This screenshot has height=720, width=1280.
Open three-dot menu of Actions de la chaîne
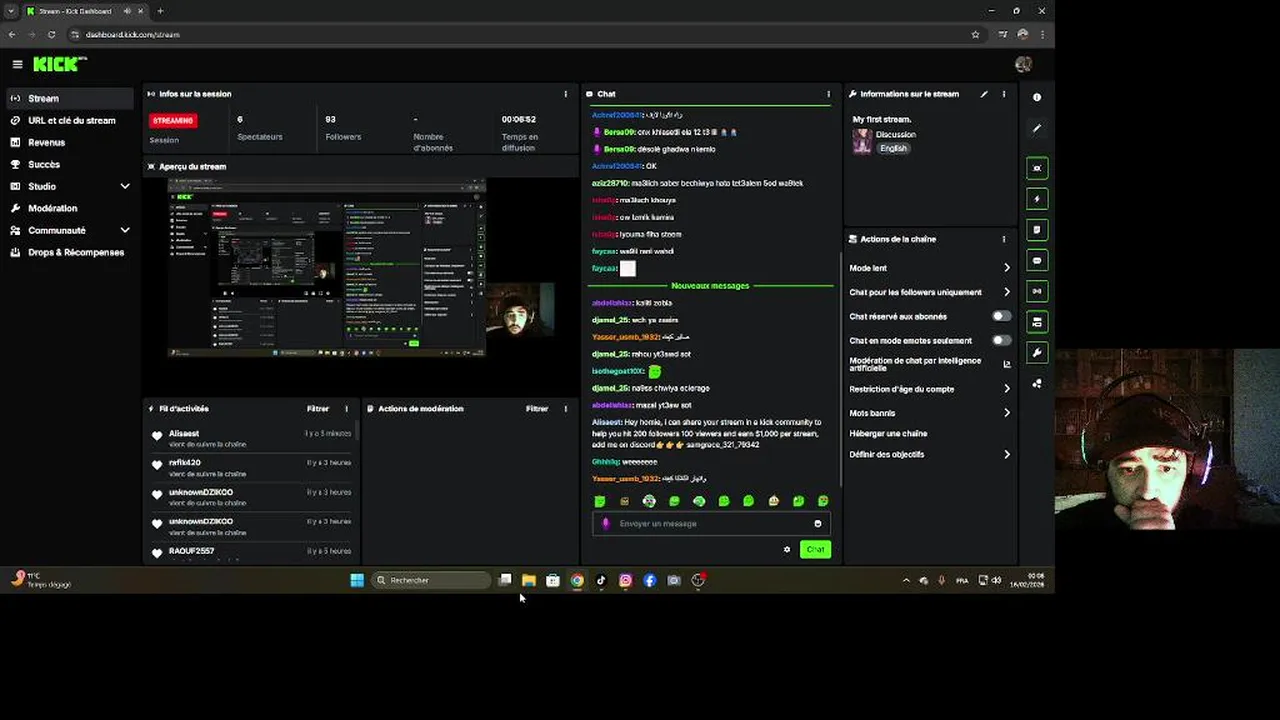[1004, 239]
